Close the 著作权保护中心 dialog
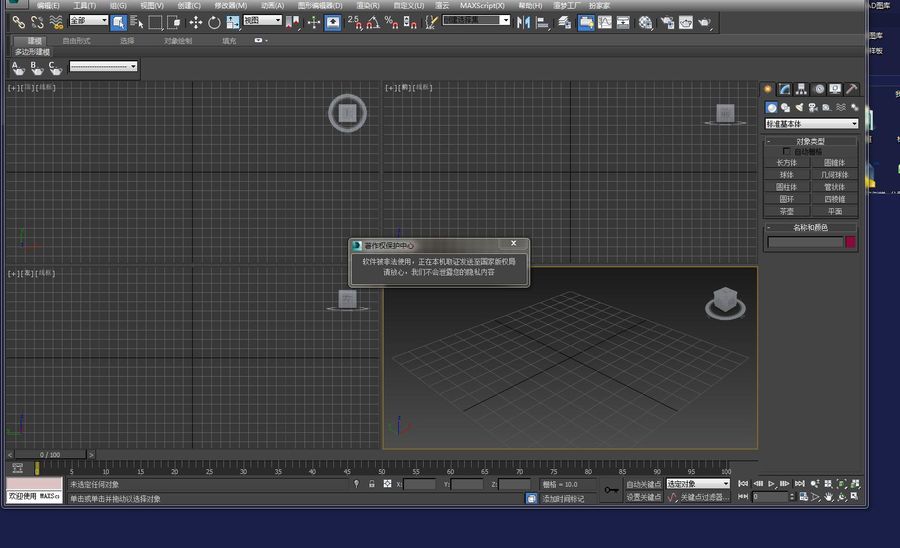 point(514,244)
